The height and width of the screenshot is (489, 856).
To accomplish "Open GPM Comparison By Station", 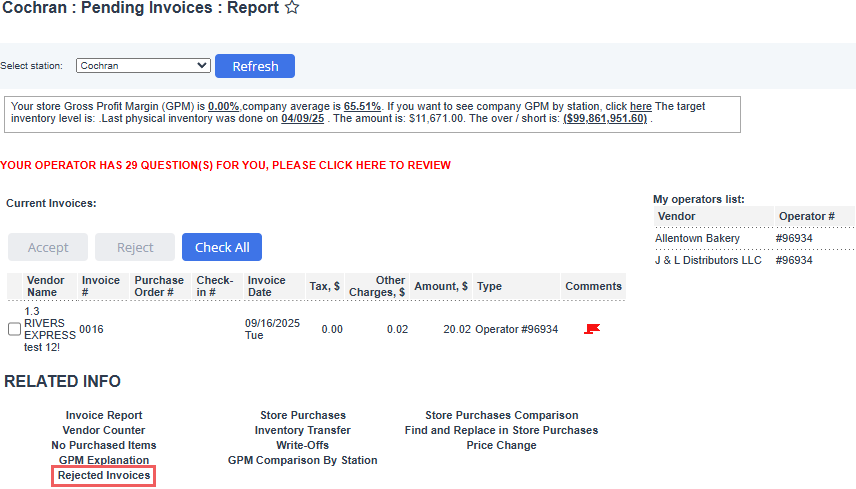I will [303, 460].
